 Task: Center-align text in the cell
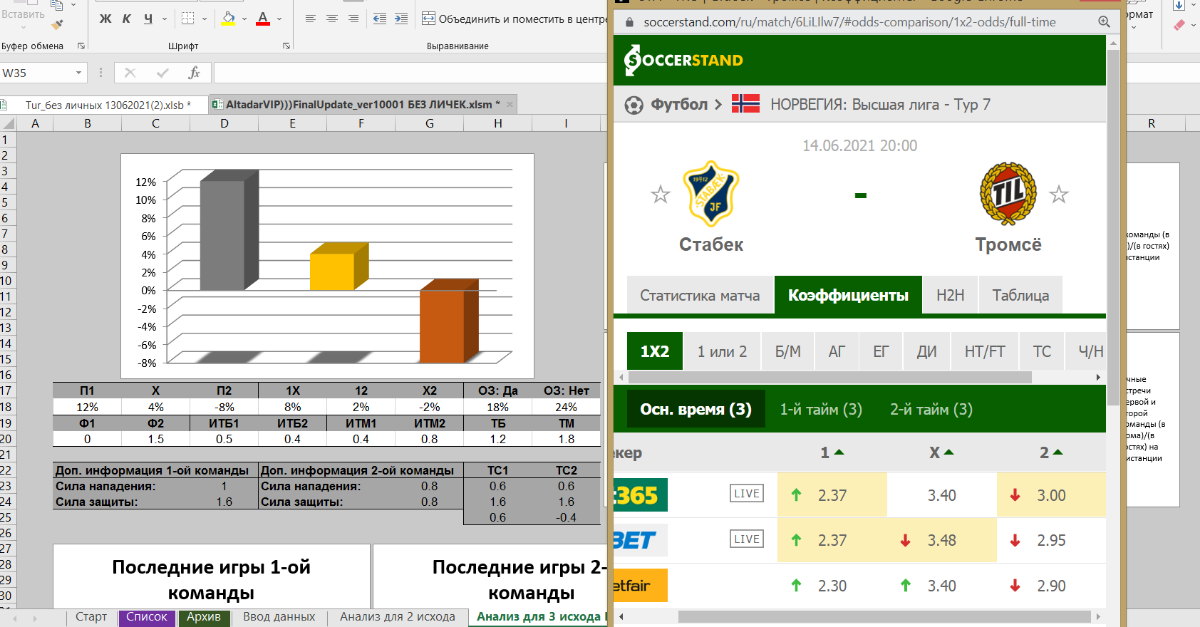331,19
